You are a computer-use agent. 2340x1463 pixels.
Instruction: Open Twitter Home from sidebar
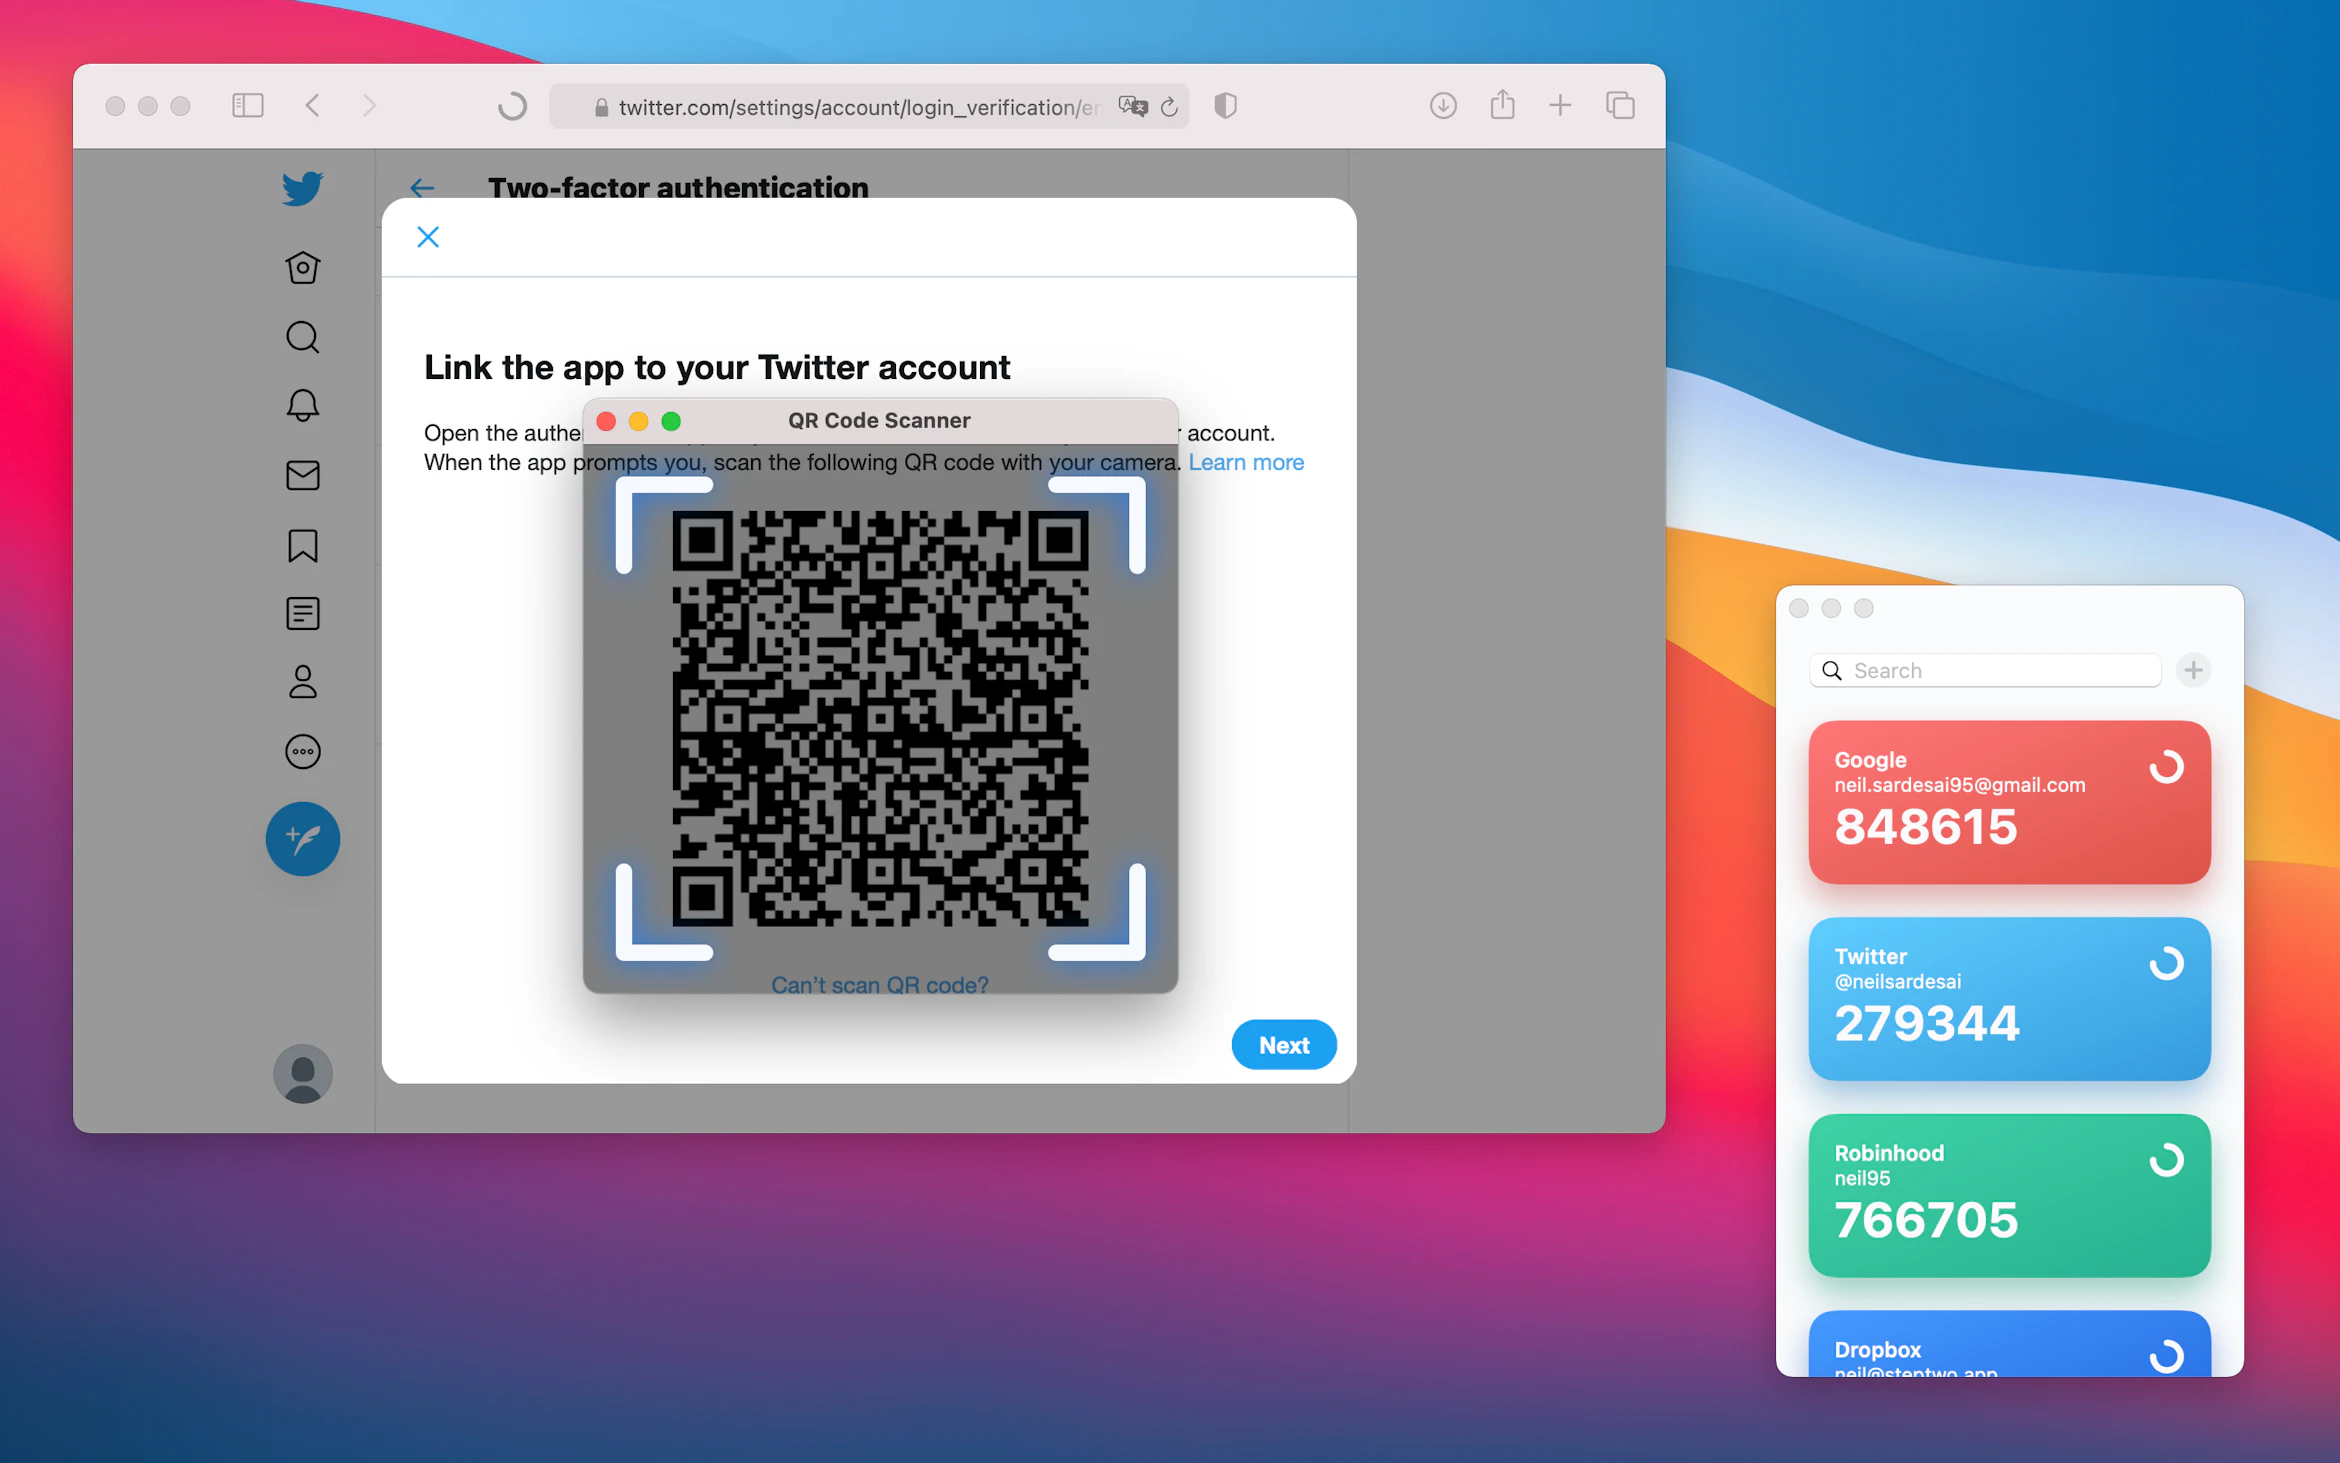(302, 268)
